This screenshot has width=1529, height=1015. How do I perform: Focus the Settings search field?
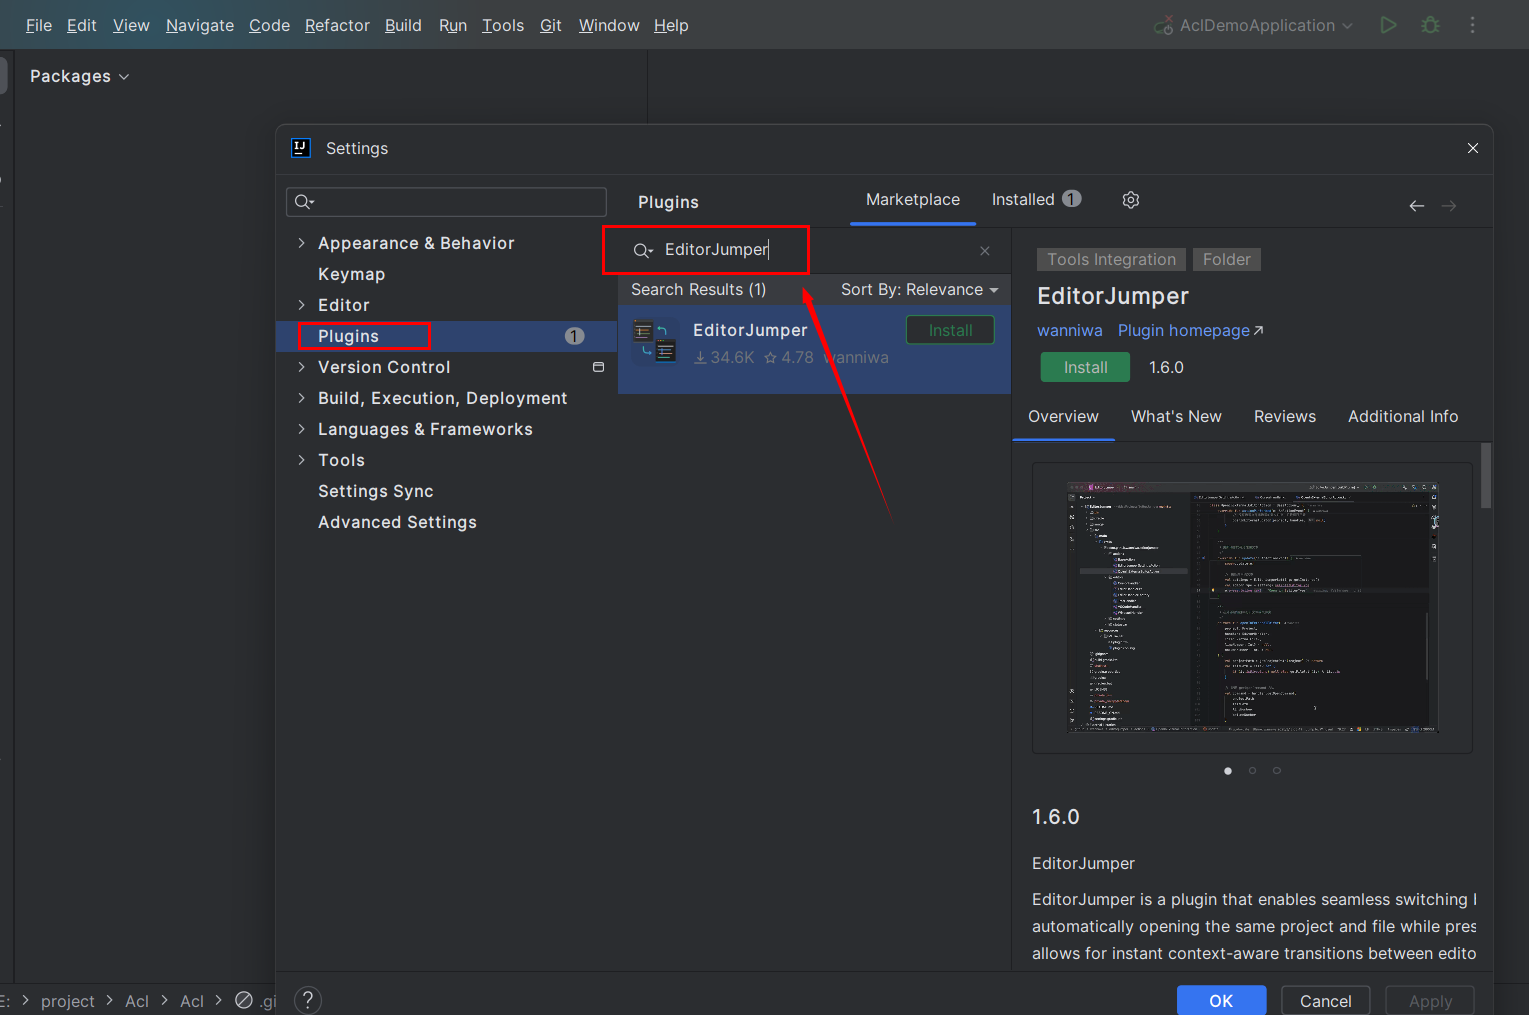point(446,202)
